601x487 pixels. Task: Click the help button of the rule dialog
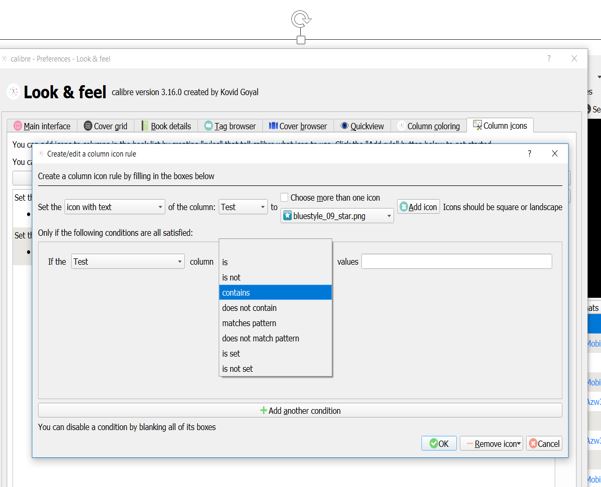pos(529,154)
